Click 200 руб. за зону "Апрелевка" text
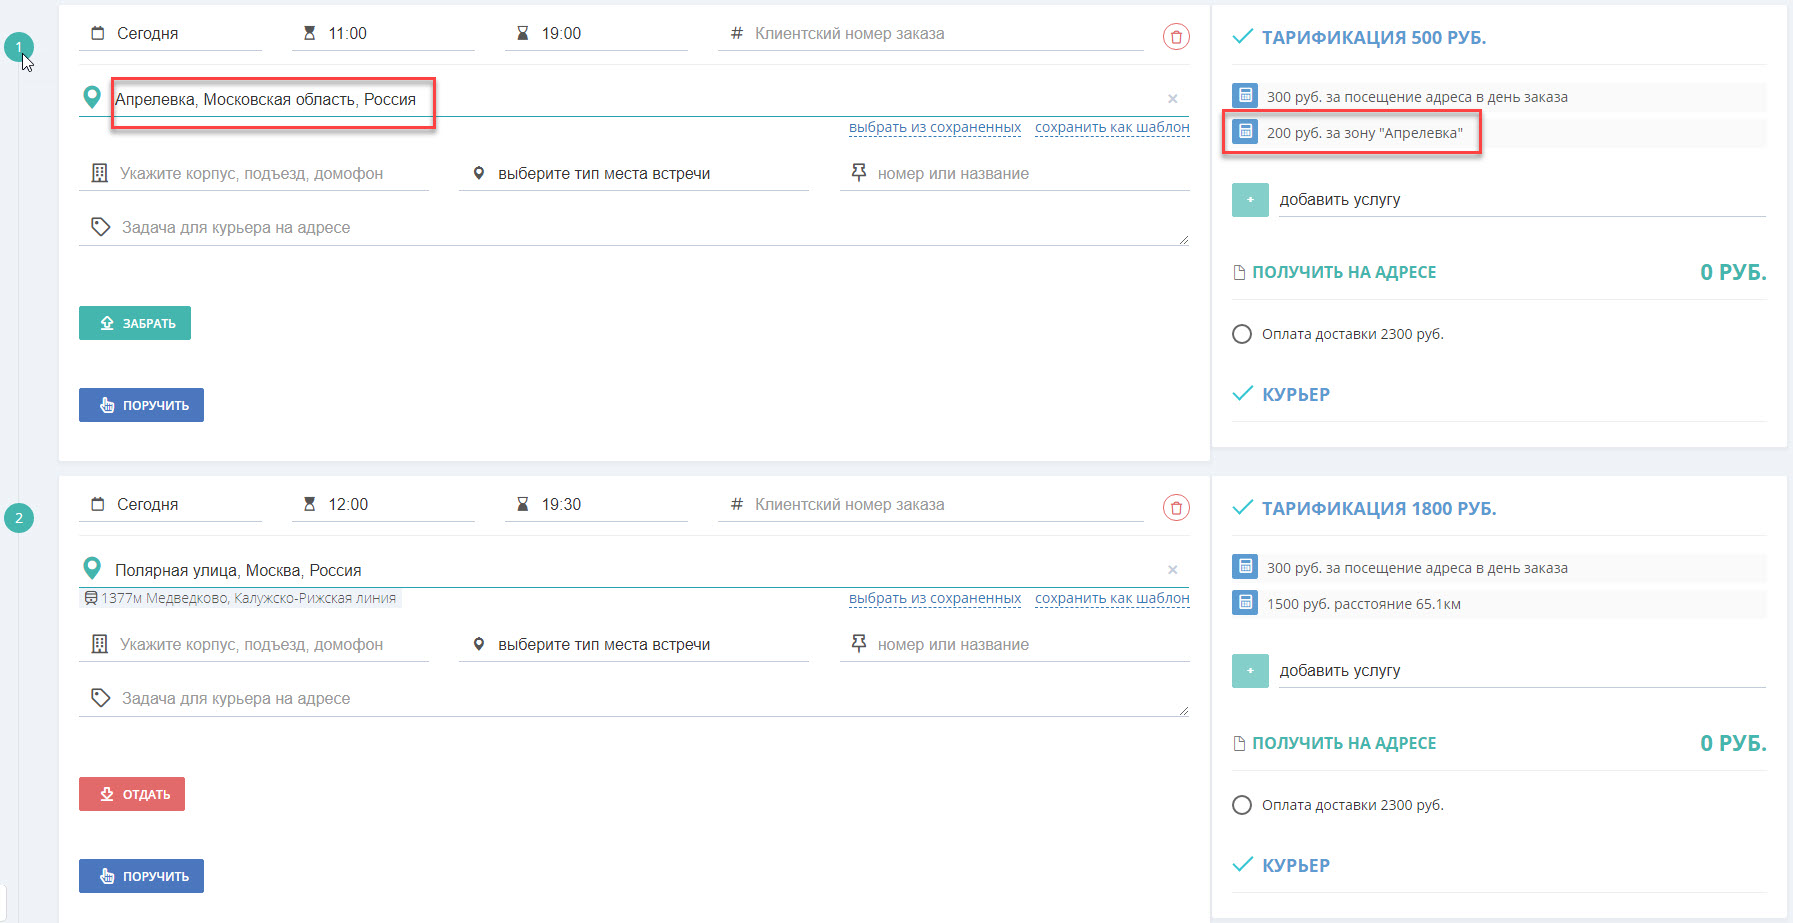 tap(1364, 133)
